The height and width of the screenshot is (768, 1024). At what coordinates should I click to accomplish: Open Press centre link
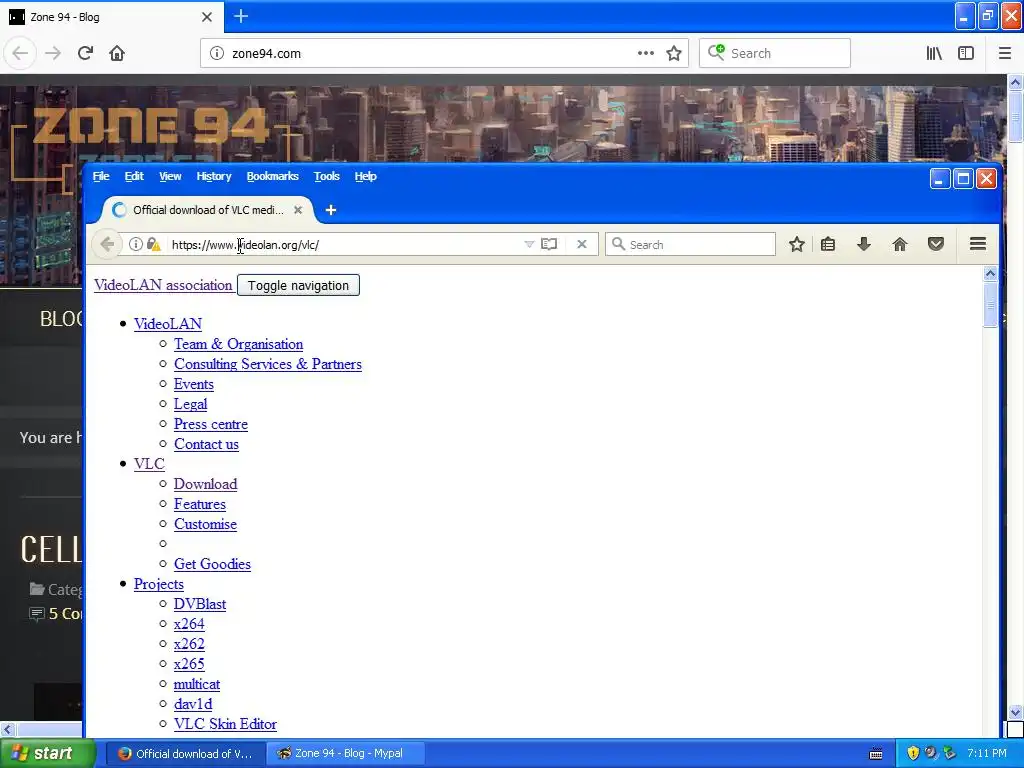211,424
